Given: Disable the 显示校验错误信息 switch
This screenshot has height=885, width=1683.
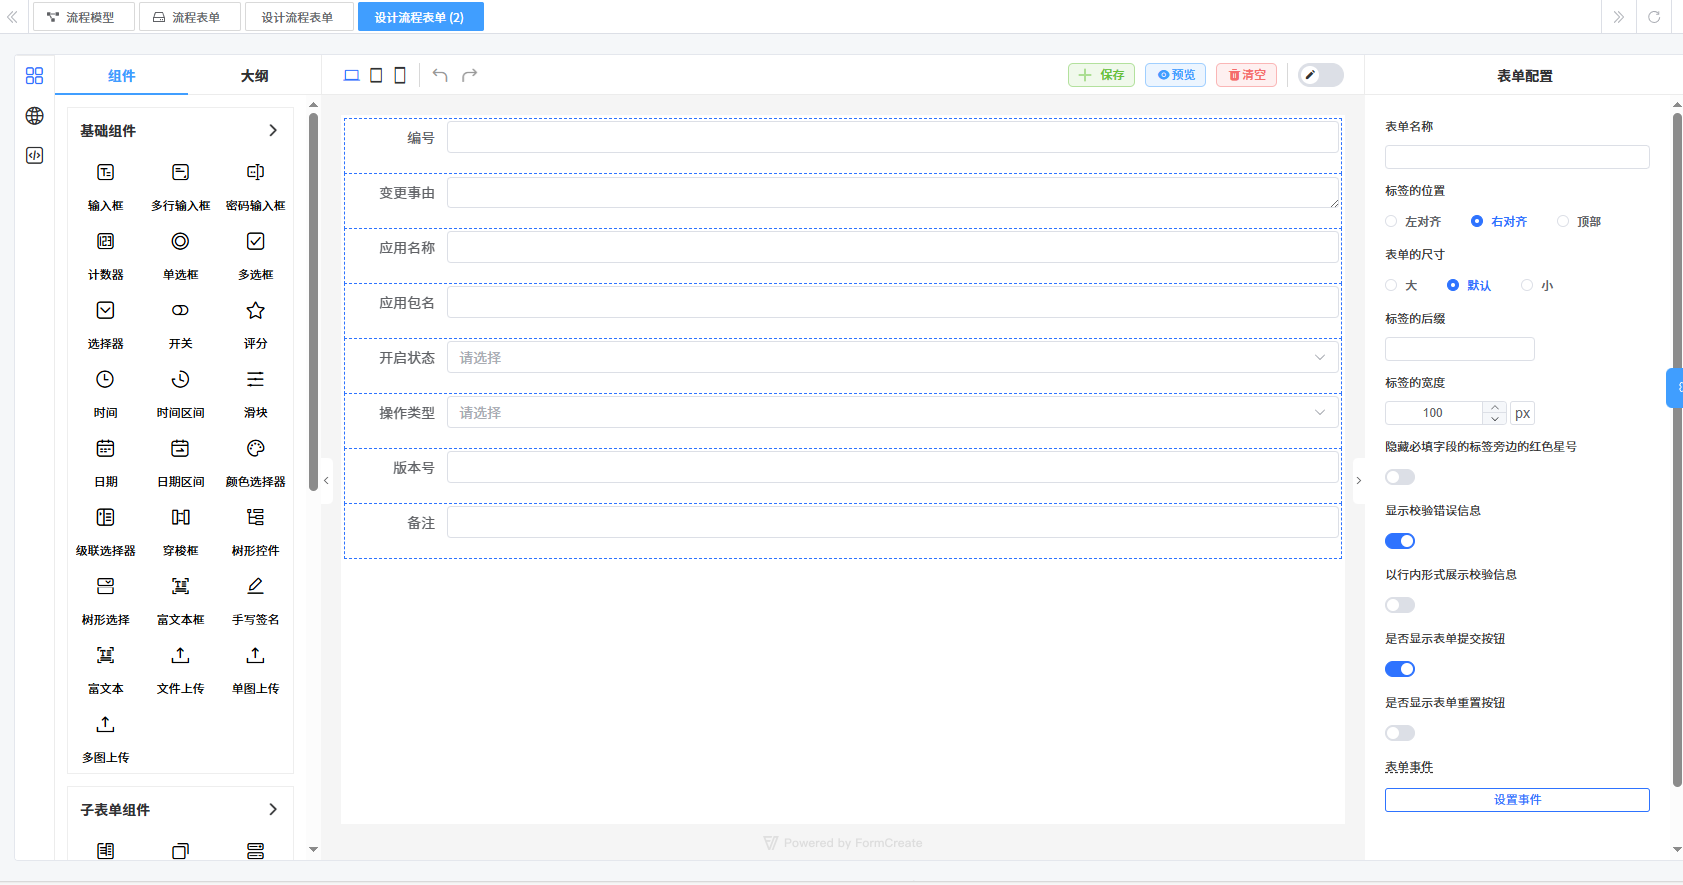Looking at the screenshot, I should pyautogui.click(x=1399, y=541).
